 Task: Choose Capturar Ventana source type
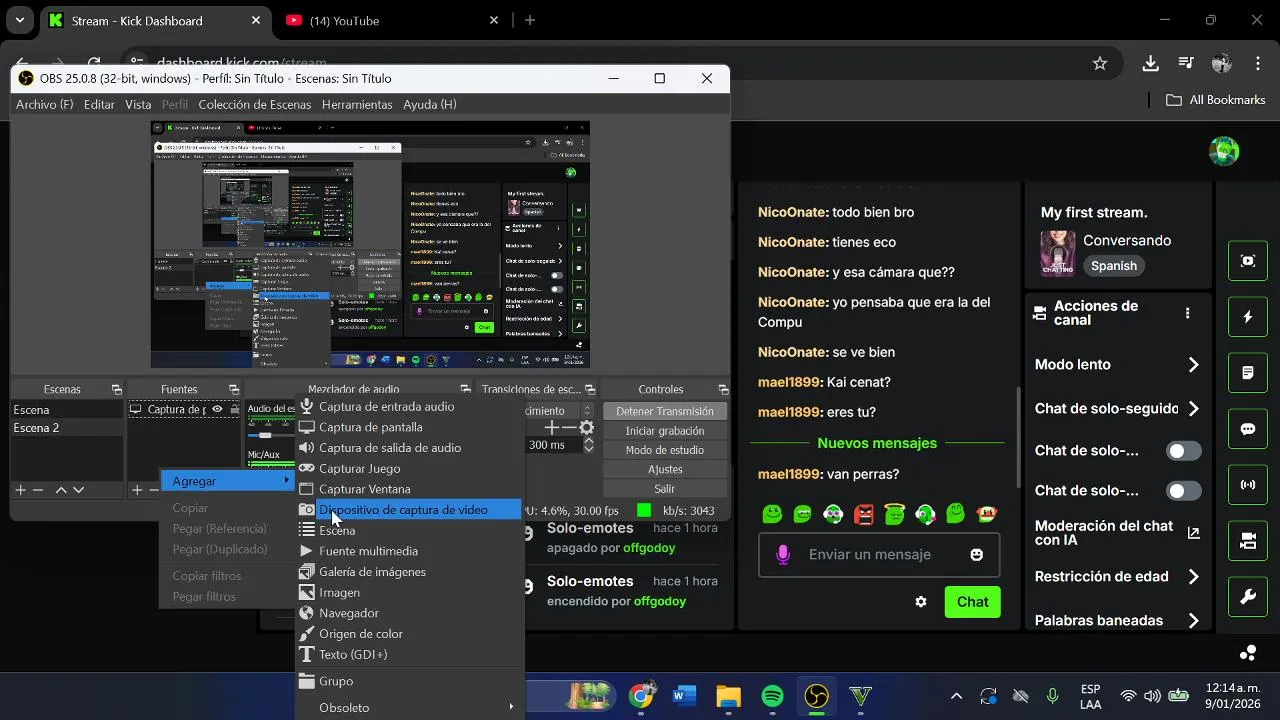click(410, 489)
